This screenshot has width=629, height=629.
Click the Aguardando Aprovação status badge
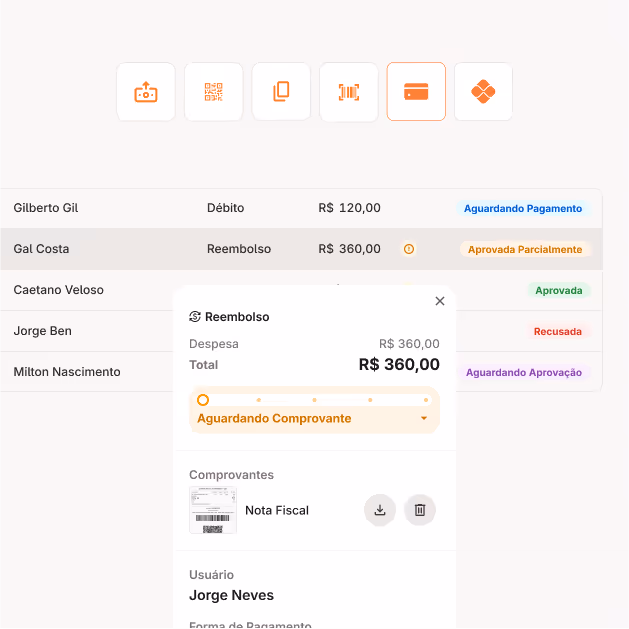click(523, 372)
